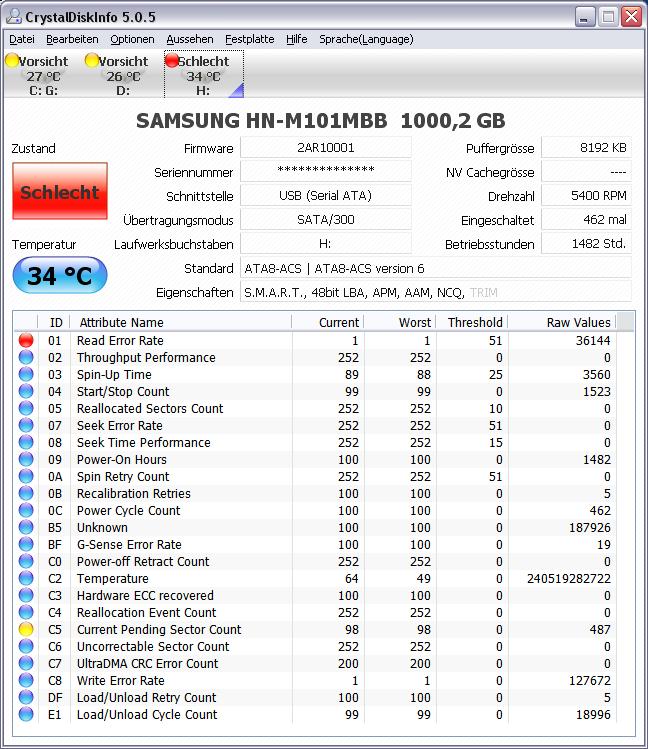
Task: Click the ID column header
Action: 54,322
